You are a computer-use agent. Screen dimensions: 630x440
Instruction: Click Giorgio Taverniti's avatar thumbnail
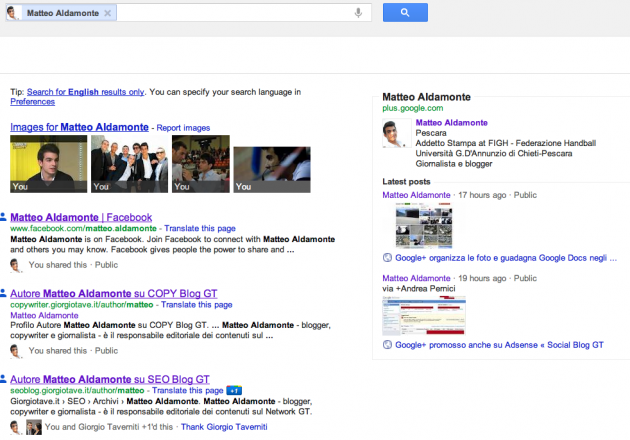[34, 427]
